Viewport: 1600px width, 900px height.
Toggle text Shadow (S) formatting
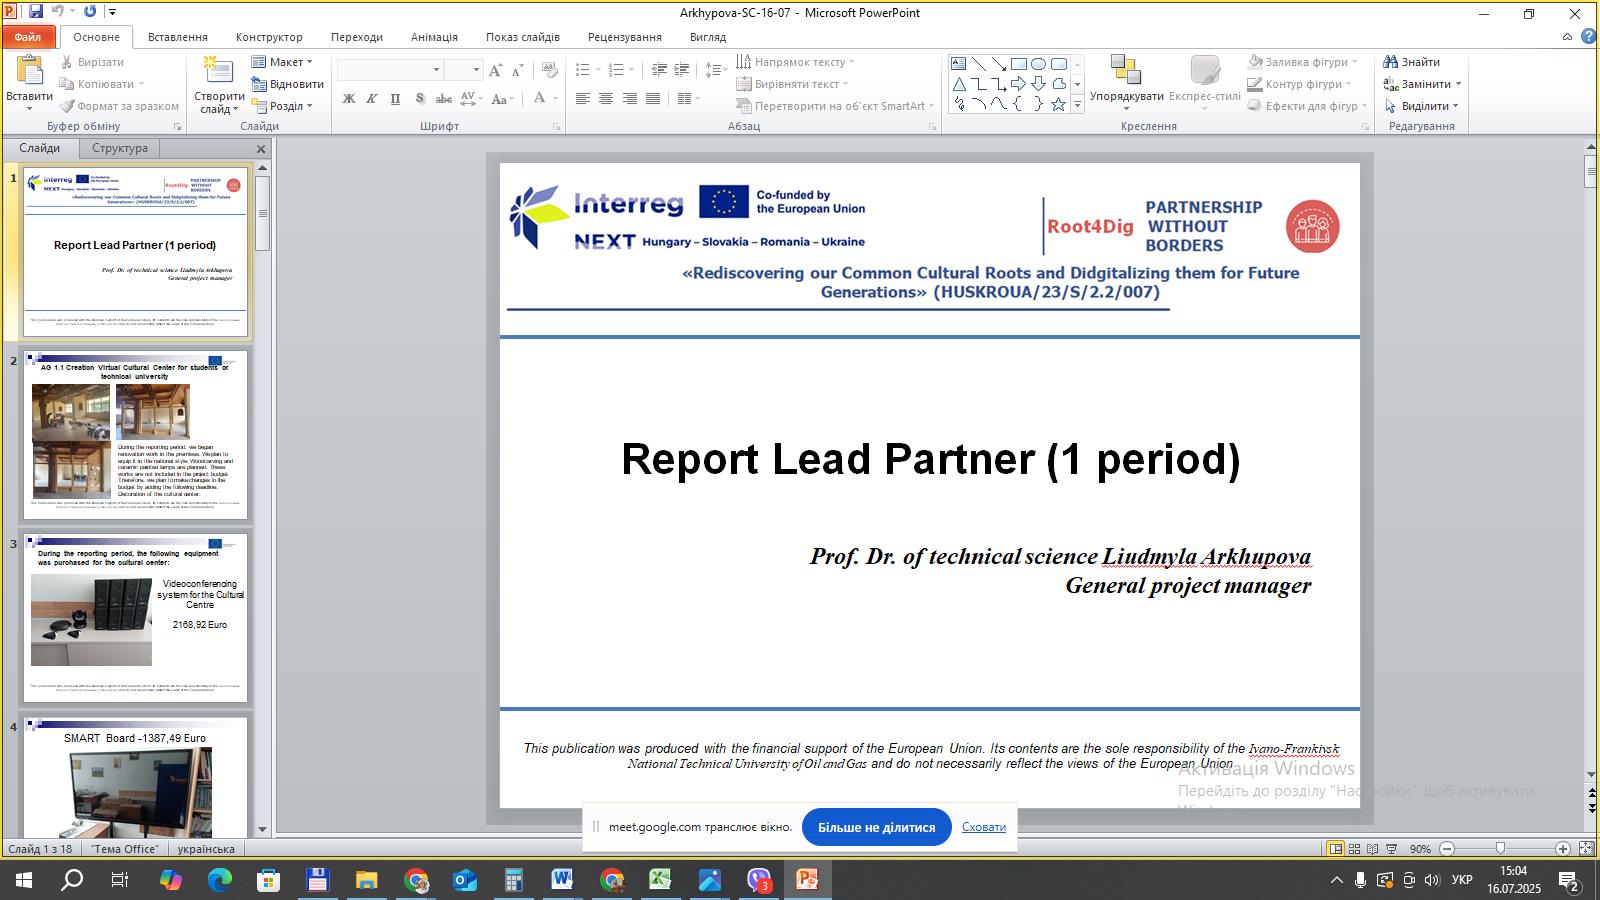[419, 98]
